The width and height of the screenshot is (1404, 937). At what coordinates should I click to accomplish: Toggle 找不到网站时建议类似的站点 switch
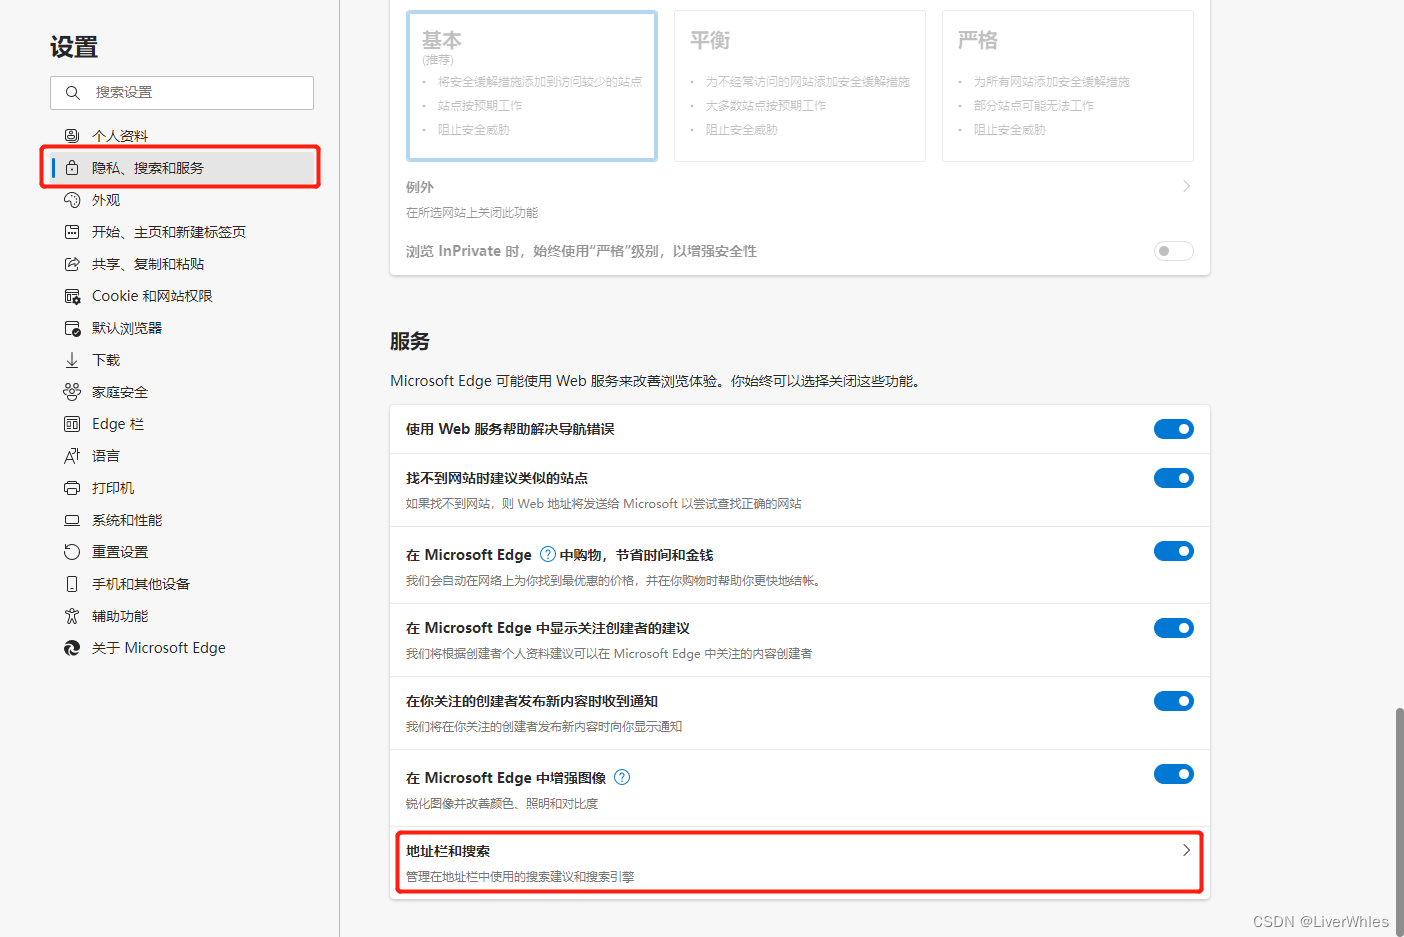1174,478
